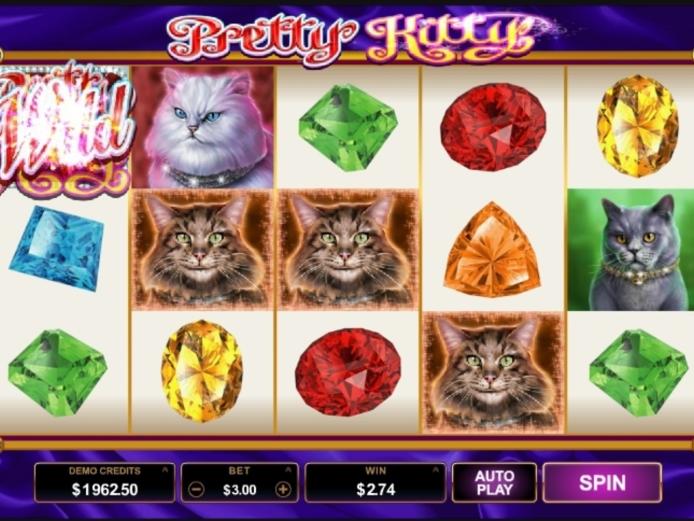Expand the Demo Credits panel arrow
This screenshot has height=521, width=694.
click(x=165, y=469)
